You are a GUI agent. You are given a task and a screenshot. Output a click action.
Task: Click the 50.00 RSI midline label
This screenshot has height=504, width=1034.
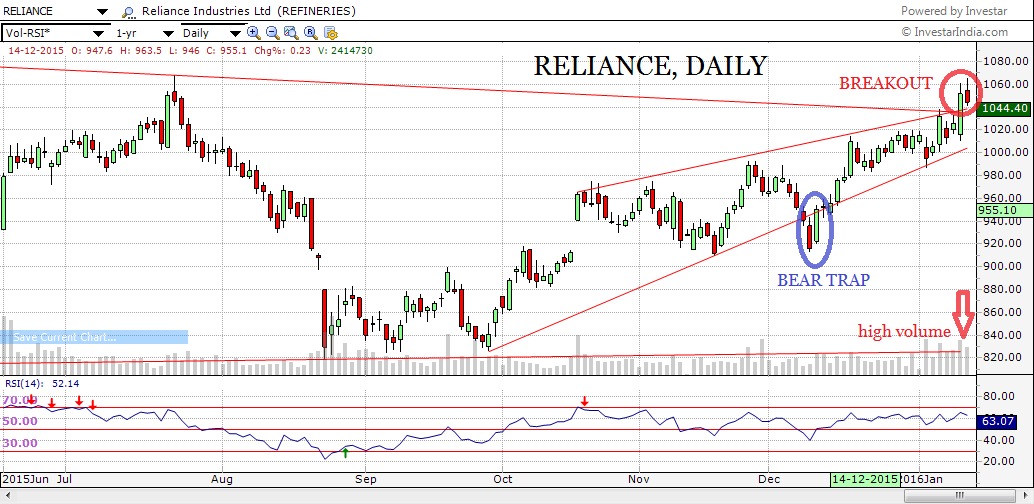(19, 421)
